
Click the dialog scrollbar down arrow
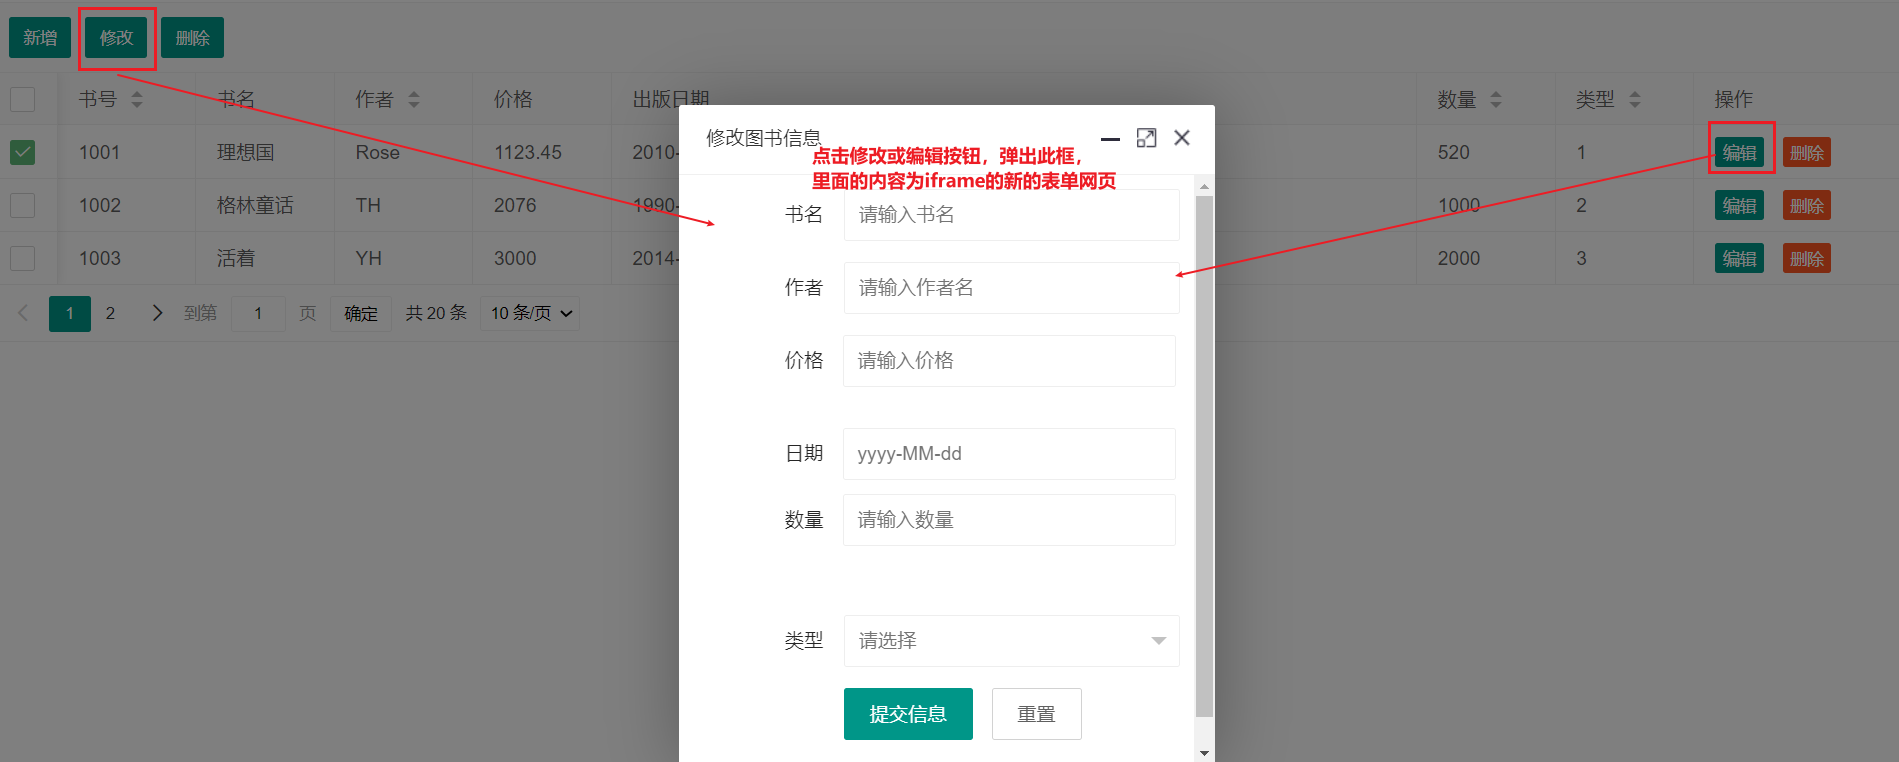(x=1204, y=753)
